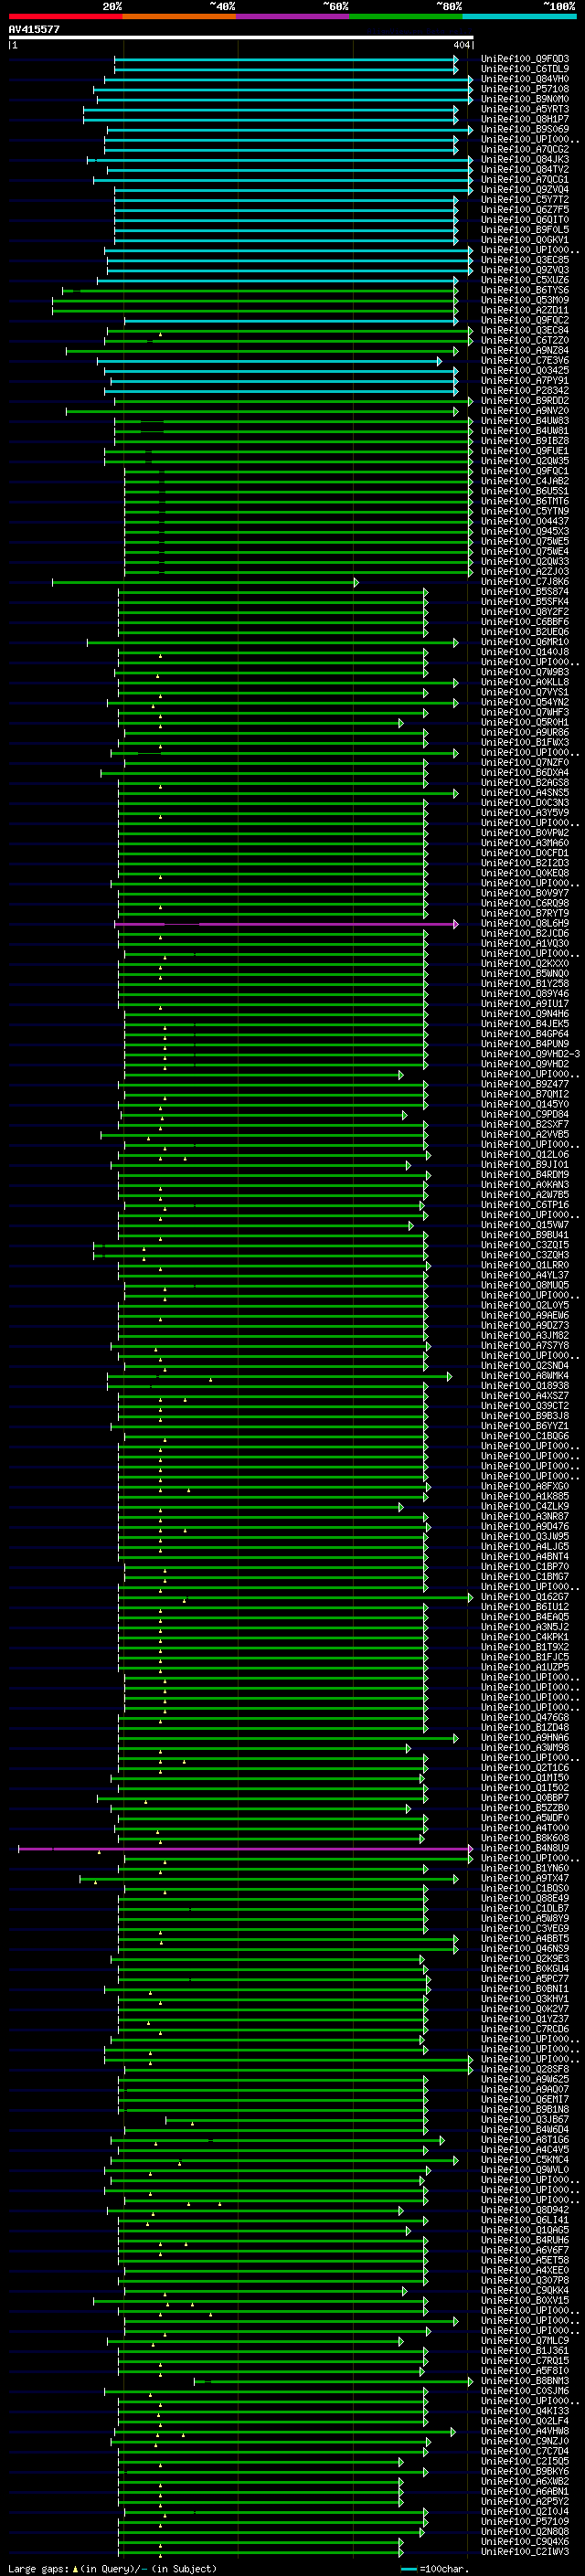Viewport: 585px width, 2576px height.
Task: Select label UniRef100_Q3EC85
Action: point(525,260)
